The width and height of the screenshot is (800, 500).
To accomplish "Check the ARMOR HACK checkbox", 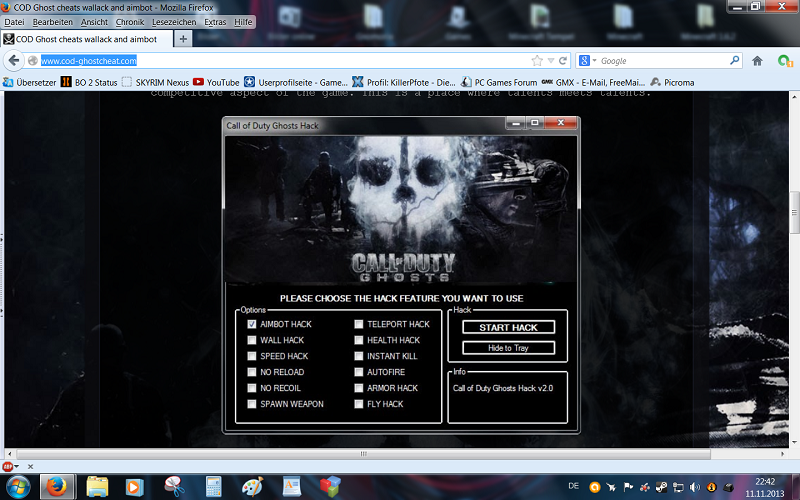I will click(359, 388).
